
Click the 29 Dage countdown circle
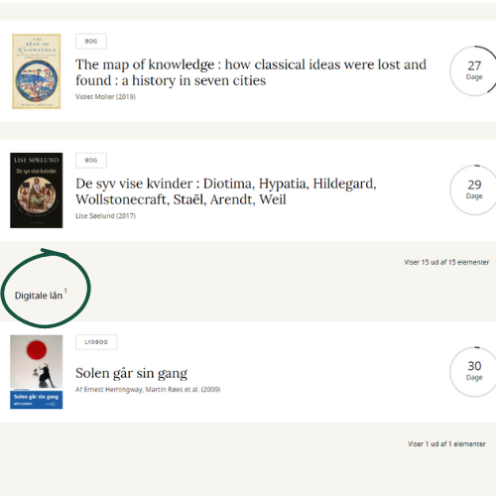point(474,190)
